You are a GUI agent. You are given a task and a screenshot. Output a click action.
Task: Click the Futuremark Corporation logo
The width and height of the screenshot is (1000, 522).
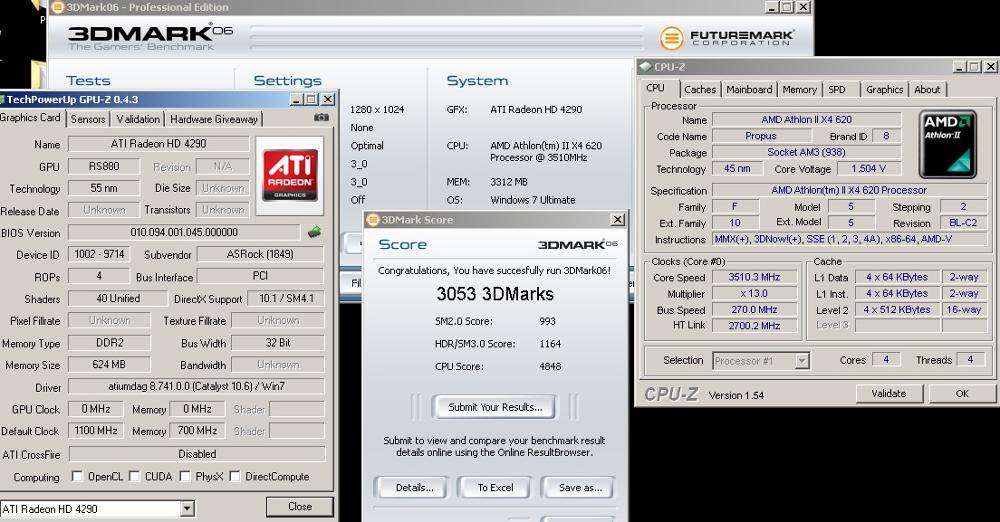726,38
